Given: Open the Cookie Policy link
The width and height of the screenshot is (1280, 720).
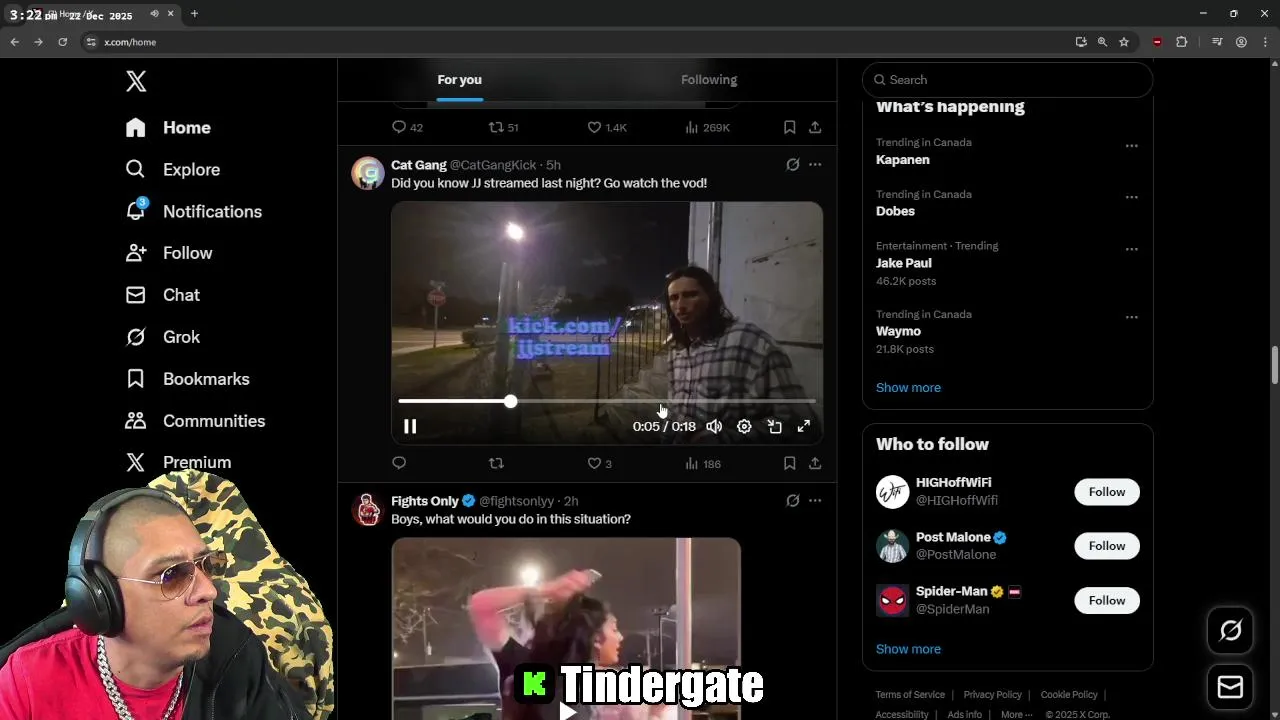Looking at the screenshot, I should tap(1069, 695).
